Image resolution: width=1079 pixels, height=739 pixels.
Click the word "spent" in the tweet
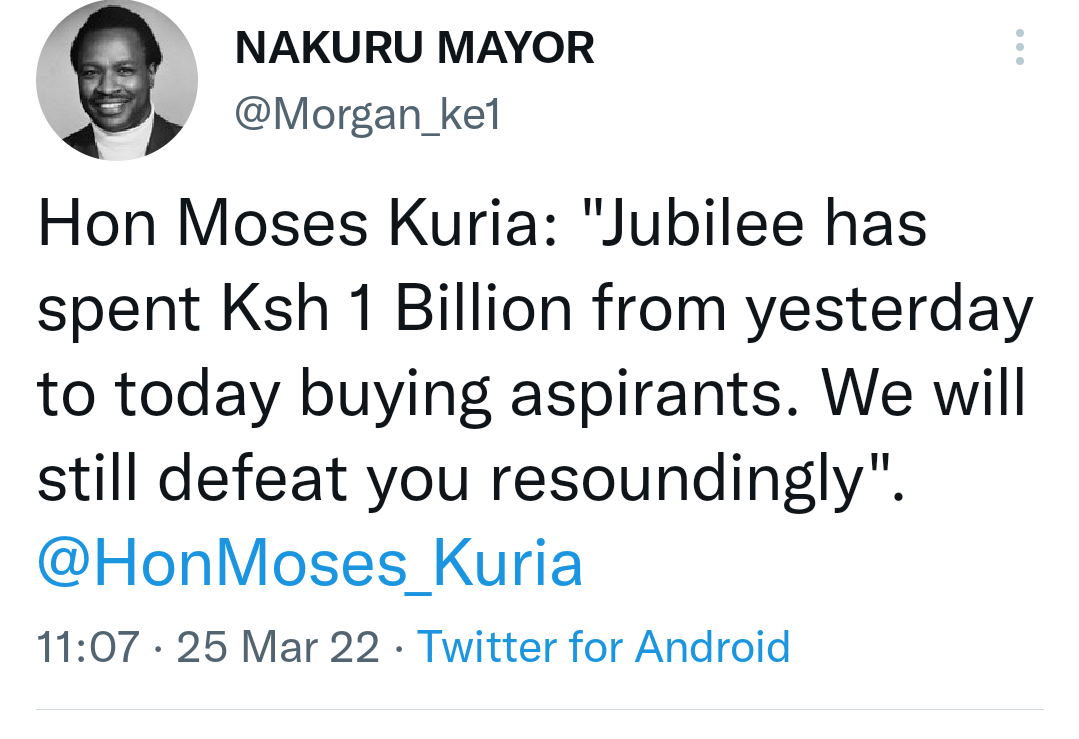[x=119, y=310]
